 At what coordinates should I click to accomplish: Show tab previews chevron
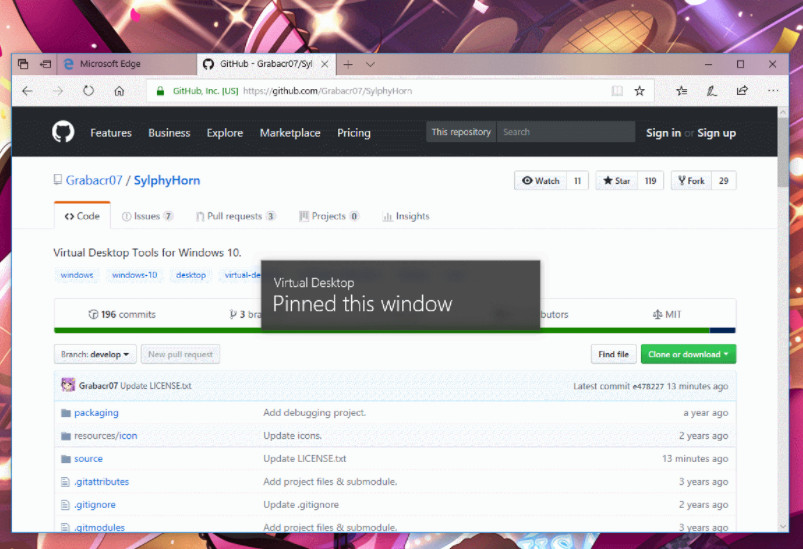point(370,64)
